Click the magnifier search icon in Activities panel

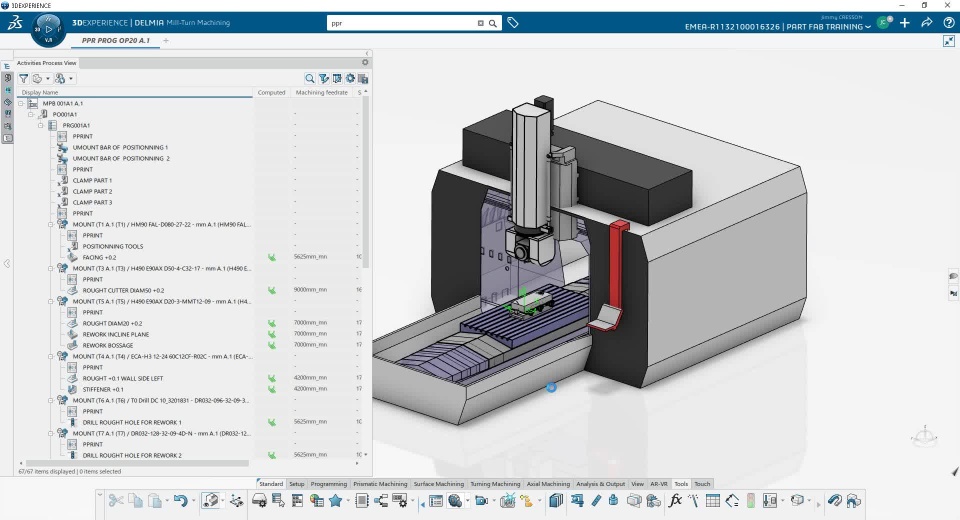pos(310,78)
